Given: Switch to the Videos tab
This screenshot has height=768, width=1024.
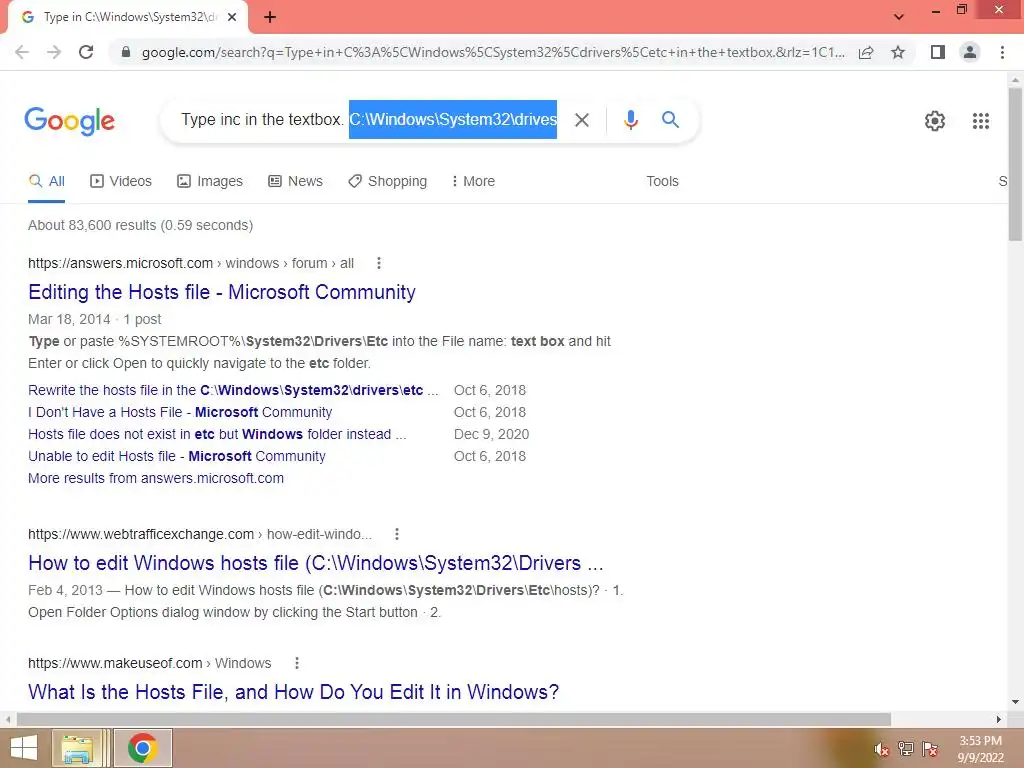Looking at the screenshot, I should [x=121, y=182].
